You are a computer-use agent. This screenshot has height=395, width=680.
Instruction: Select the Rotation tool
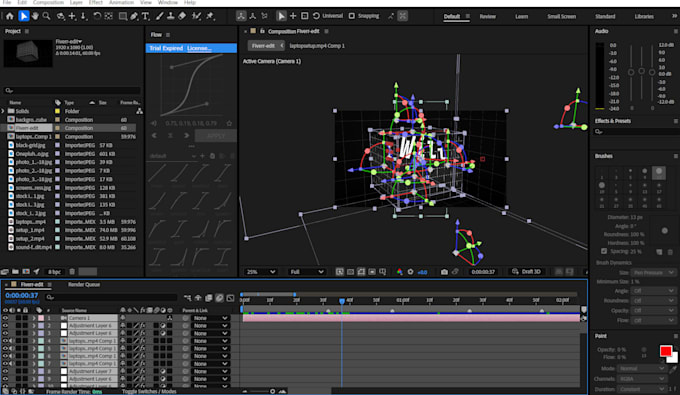(97, 16)
